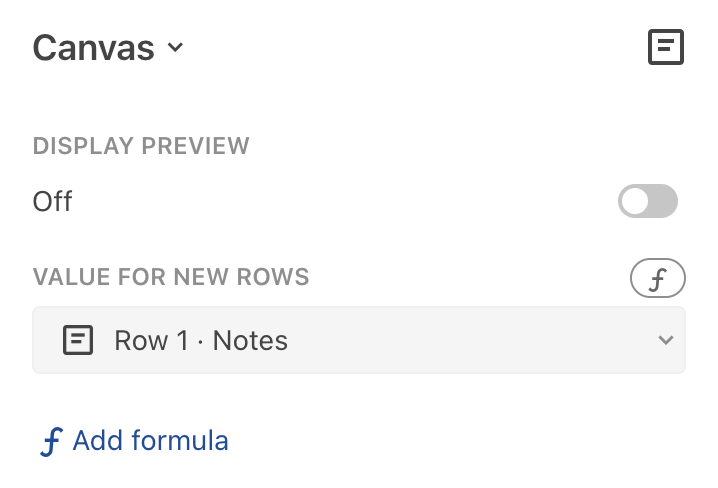Click the blue formula icon beside Add formula
This screenshot has height=488, width=718.
51,441
